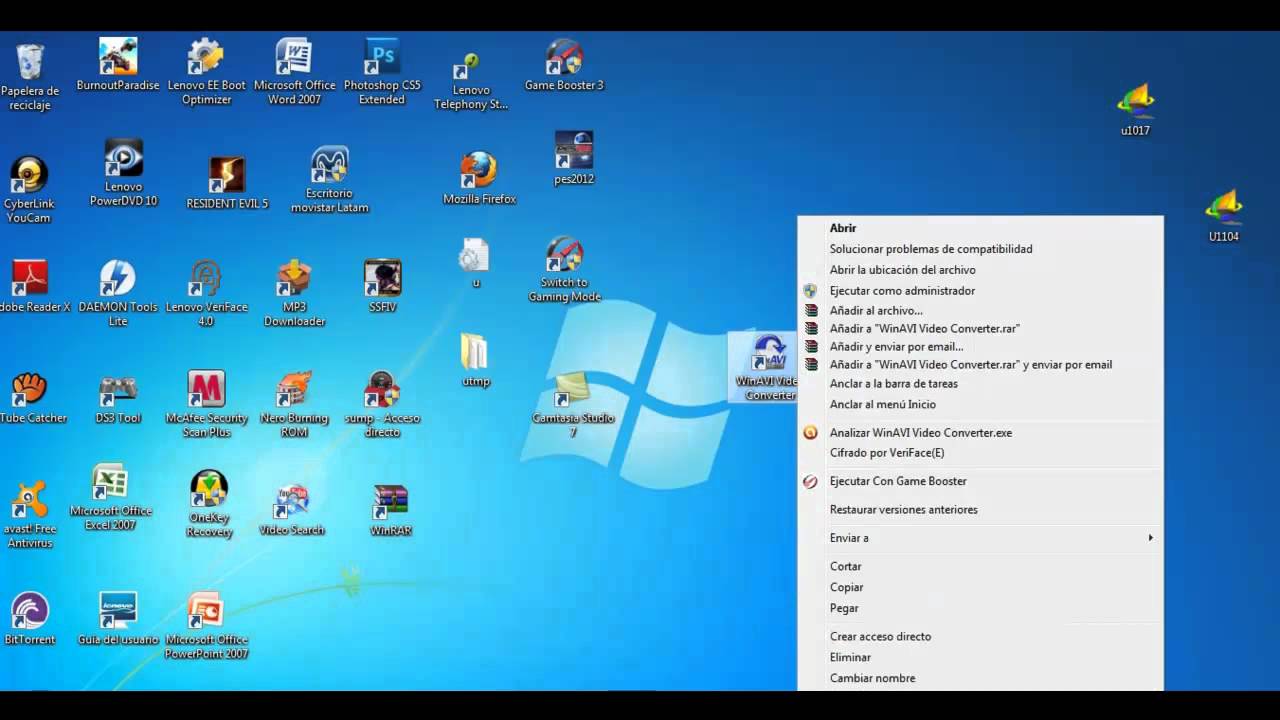The width and height of the screenshot is (1280, 720).
Task: Select the u1017 desktop icon
Action: 1135,110
